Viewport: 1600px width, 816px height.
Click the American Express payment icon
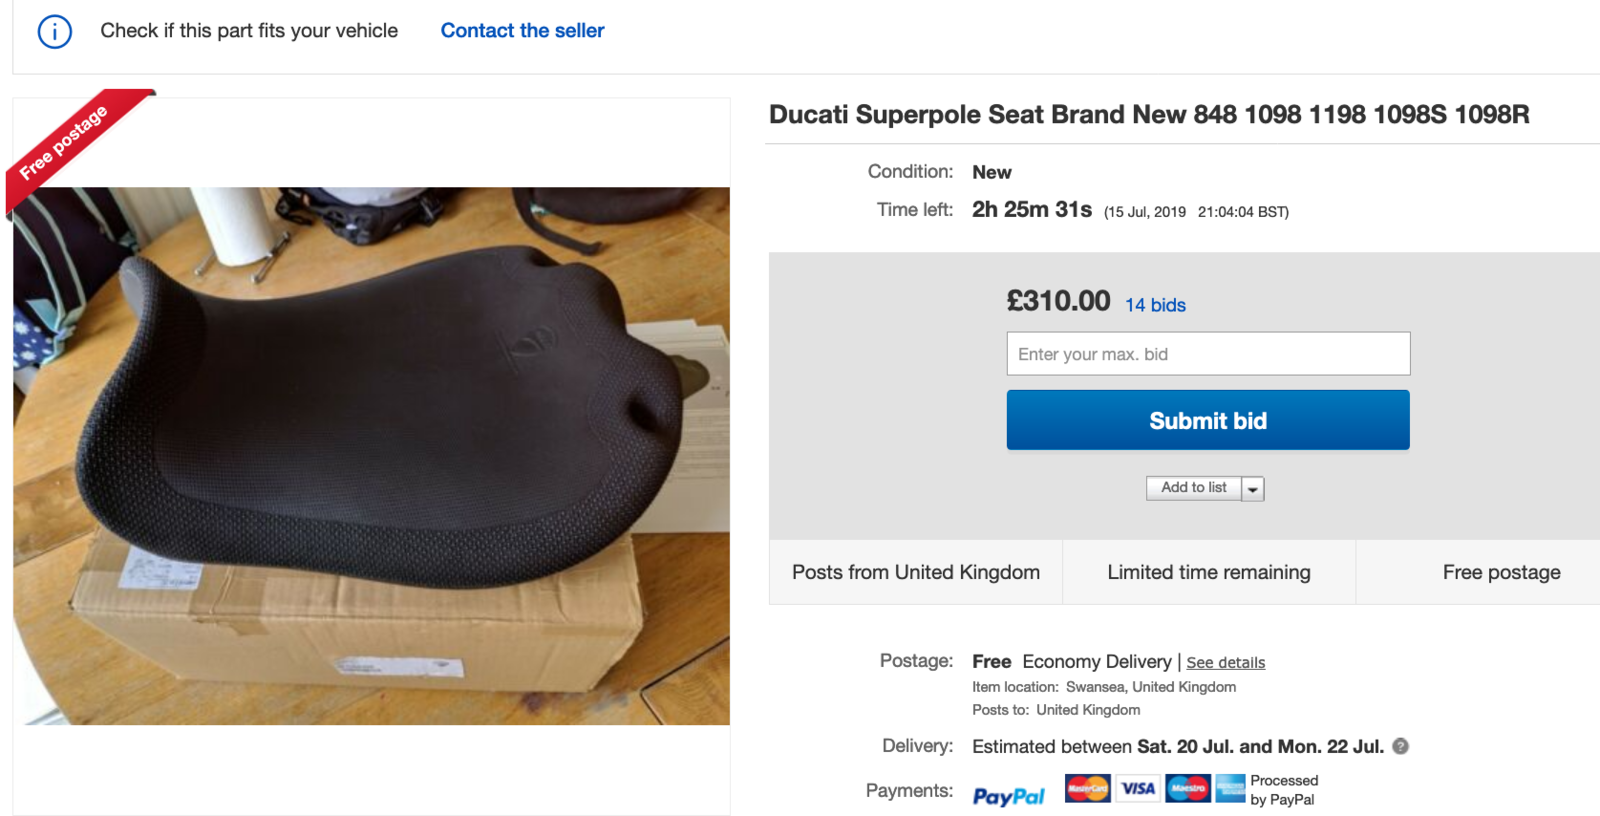(x=1230, y=788)
